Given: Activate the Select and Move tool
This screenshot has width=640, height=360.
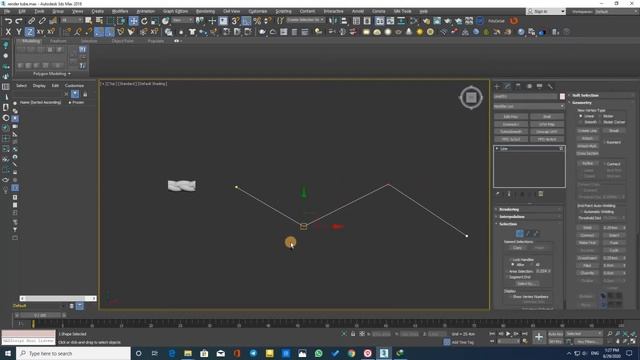Looking at the screenshot, I should pos(133,21).
